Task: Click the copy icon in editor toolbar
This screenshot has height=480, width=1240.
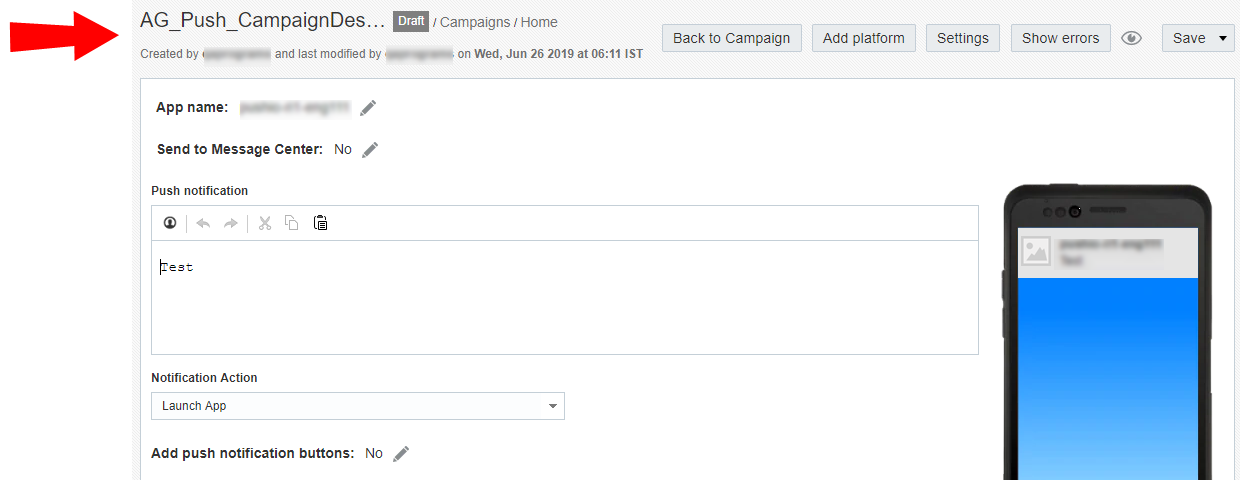Action: [292, 223]
